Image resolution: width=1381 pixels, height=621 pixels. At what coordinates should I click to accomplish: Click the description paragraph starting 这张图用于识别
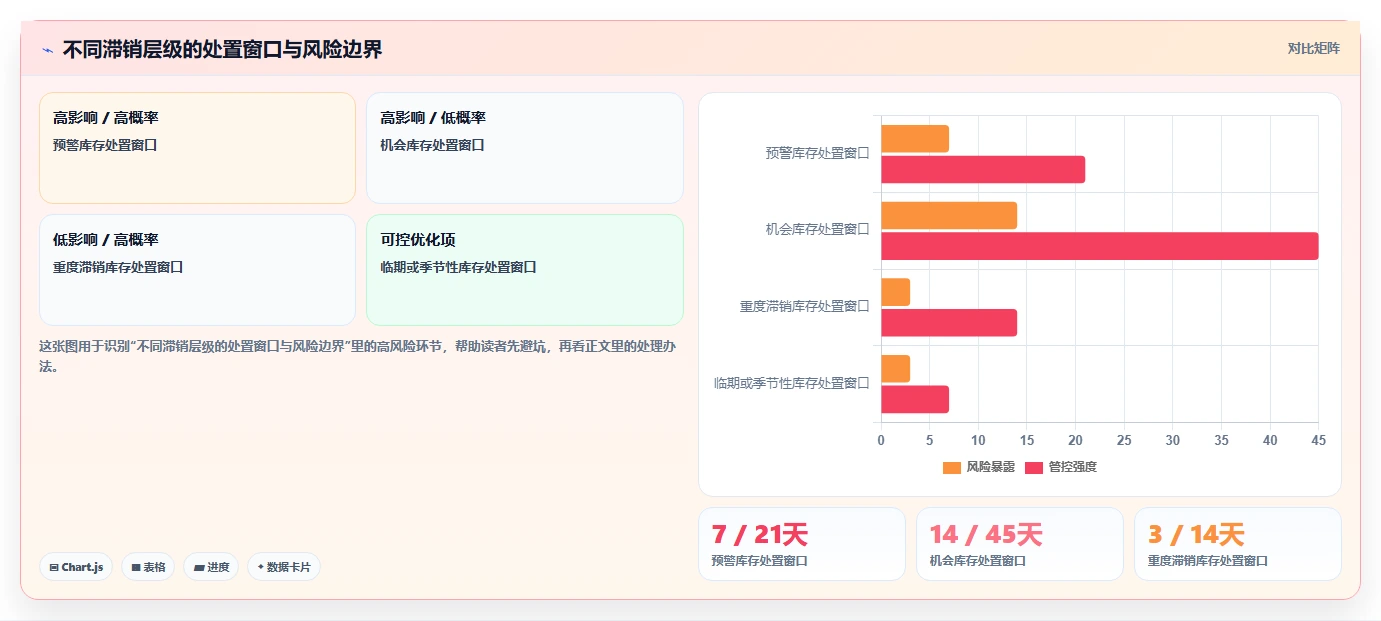tap(360, 357)
